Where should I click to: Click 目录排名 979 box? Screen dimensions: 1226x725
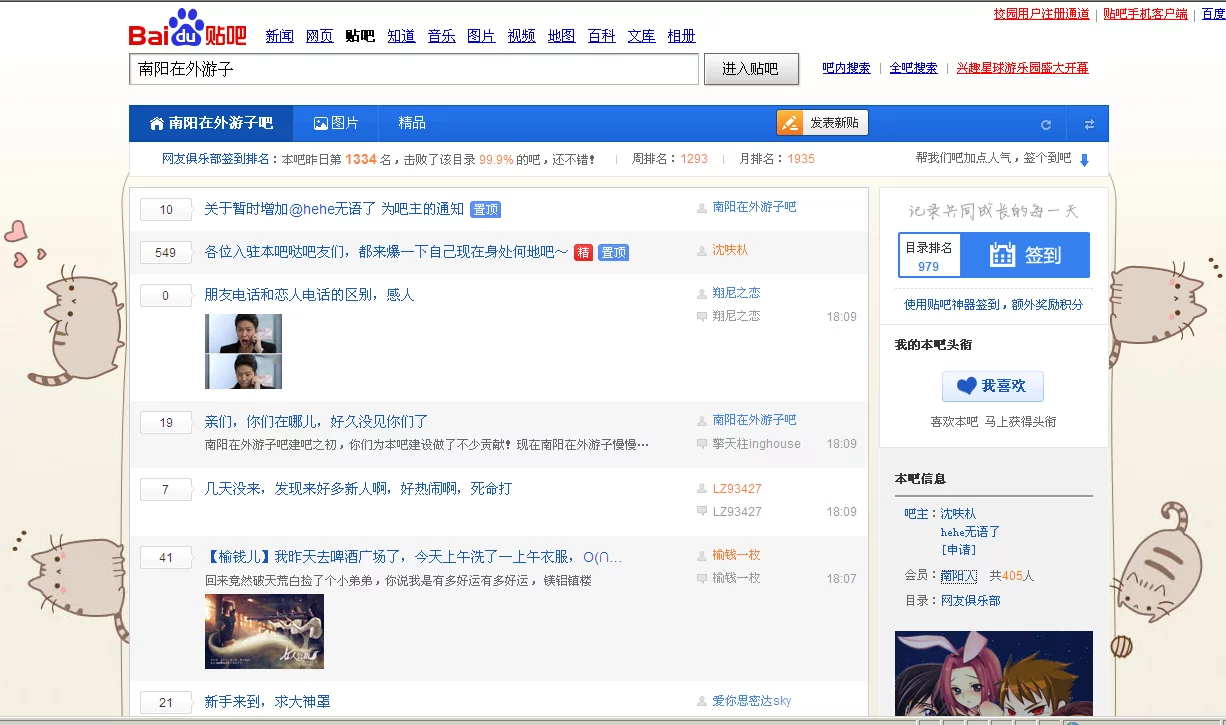coord(929,256)
